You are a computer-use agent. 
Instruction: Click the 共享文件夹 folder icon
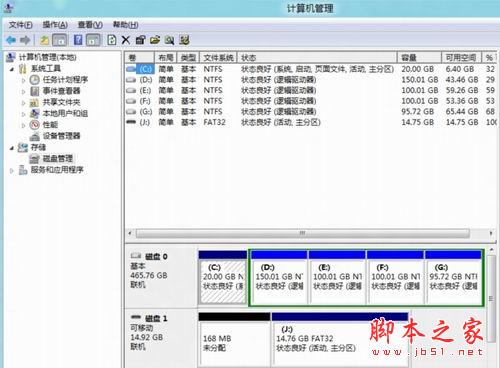(35, 102)
